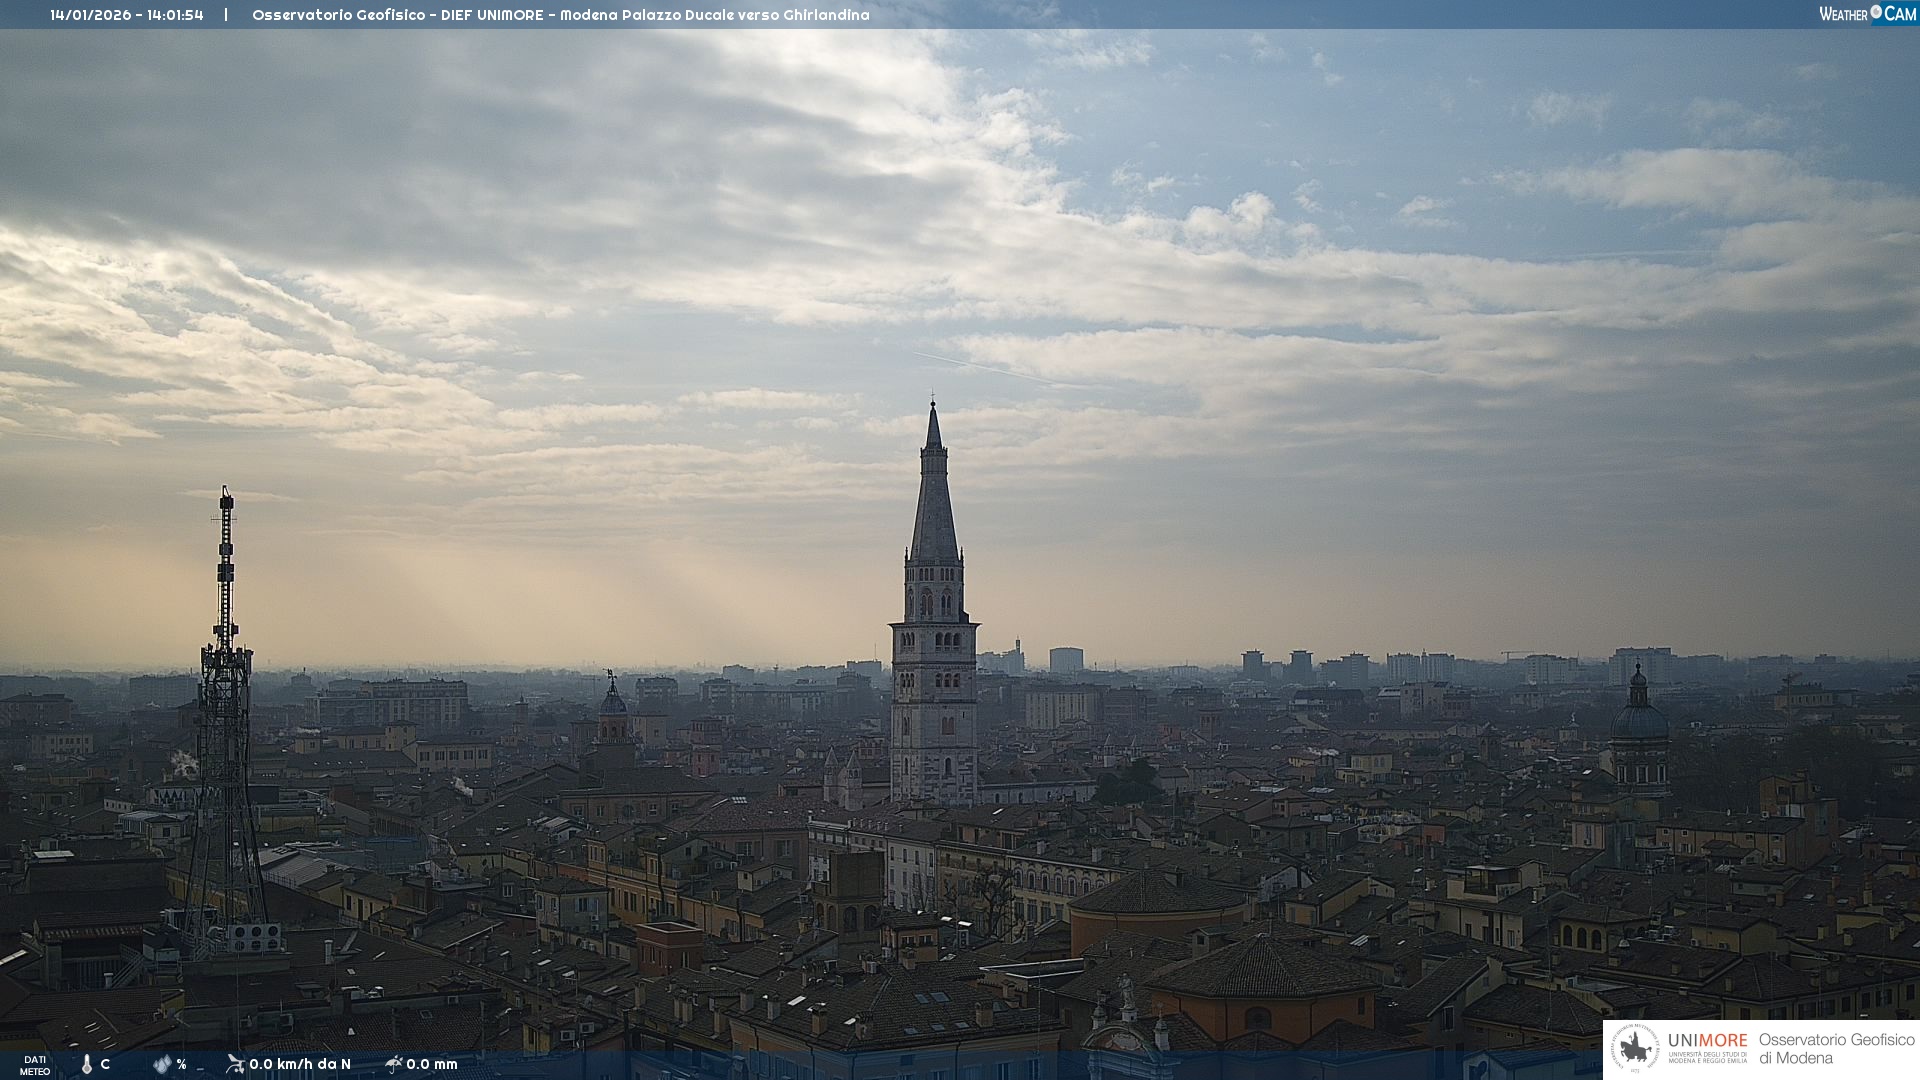The image size is (1920, 1080).
Task: Click the temperature unit C label
Action: click(105, 1064)
